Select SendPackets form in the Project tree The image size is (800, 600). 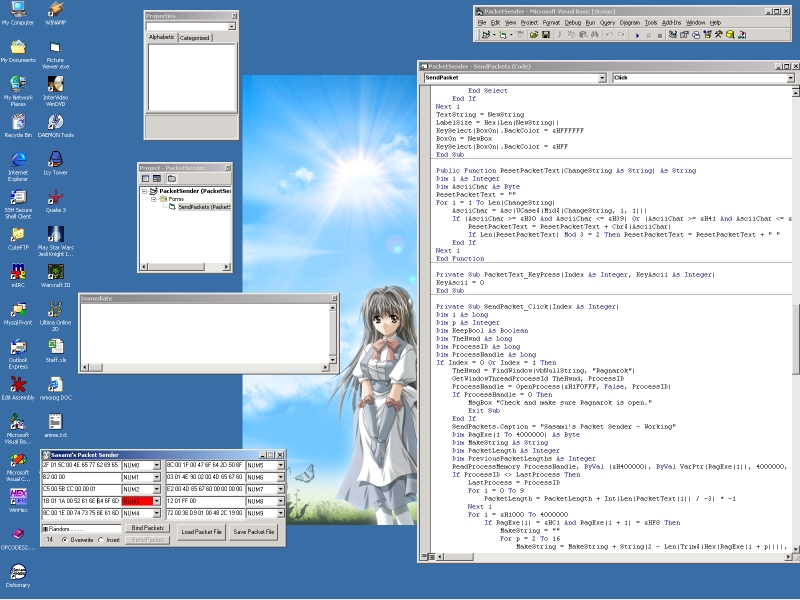pyautogui.click(x=204, y=207)
